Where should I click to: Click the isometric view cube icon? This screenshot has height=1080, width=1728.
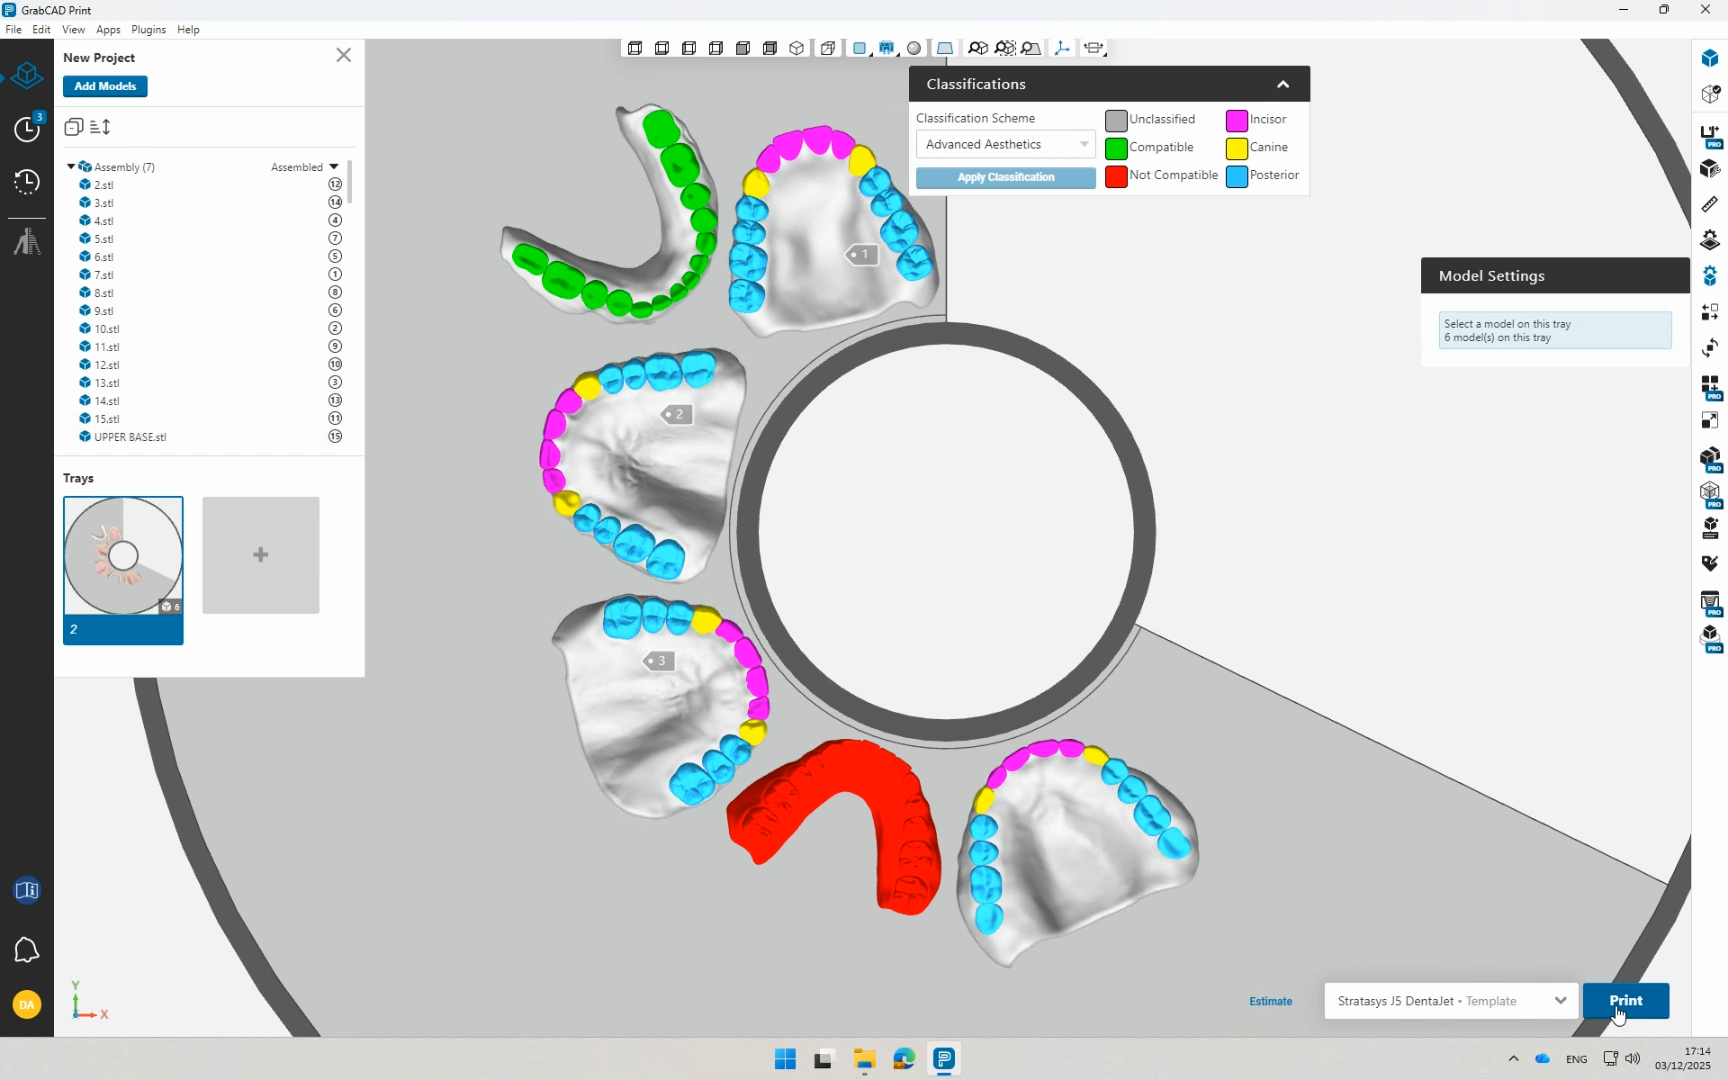[797, 48]
